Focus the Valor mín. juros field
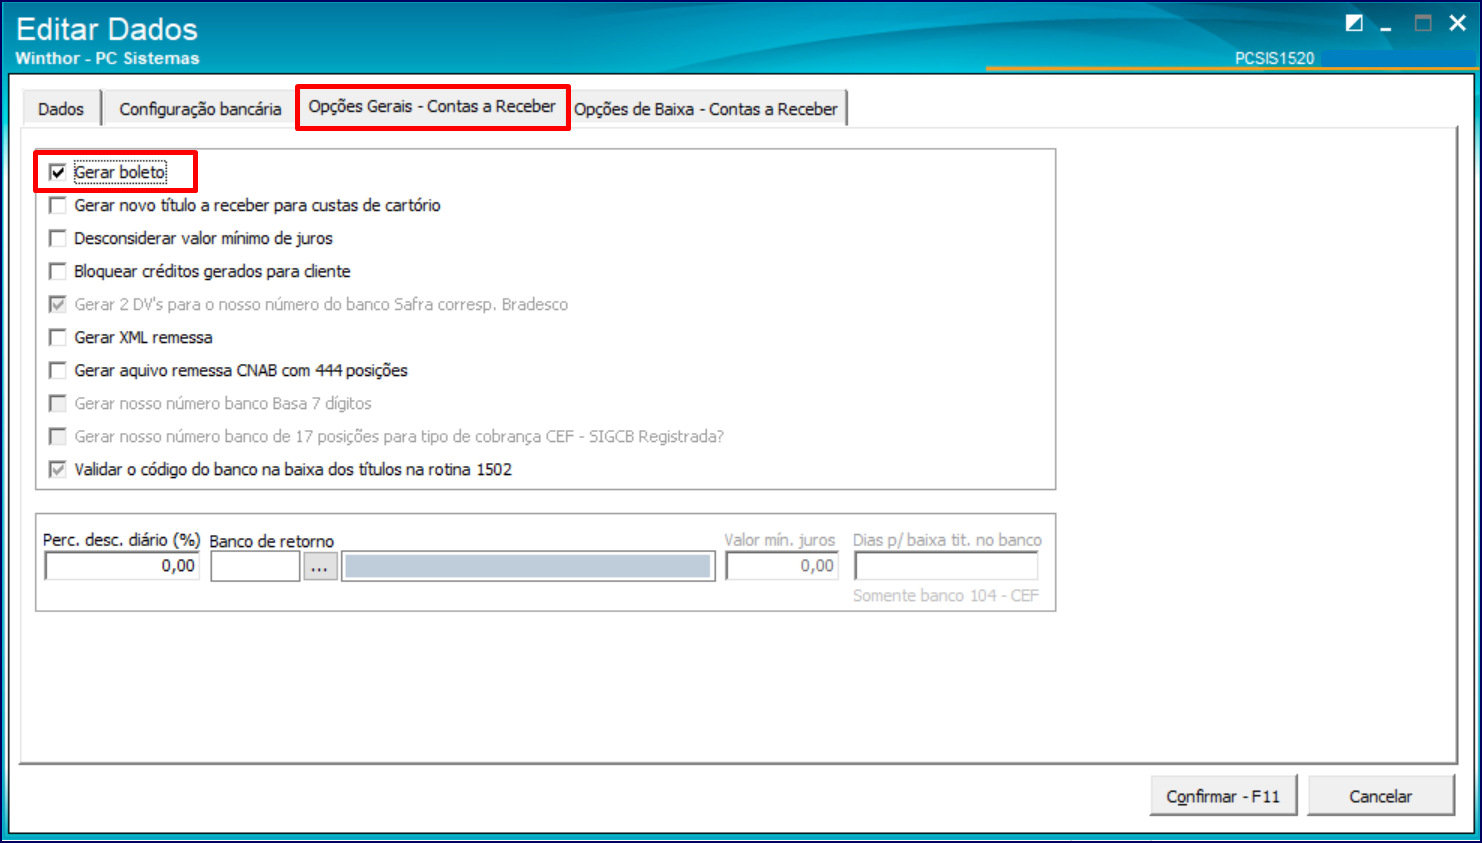Image resolution: width=1482 pixels, height=843 pixels. pos(782,566)
